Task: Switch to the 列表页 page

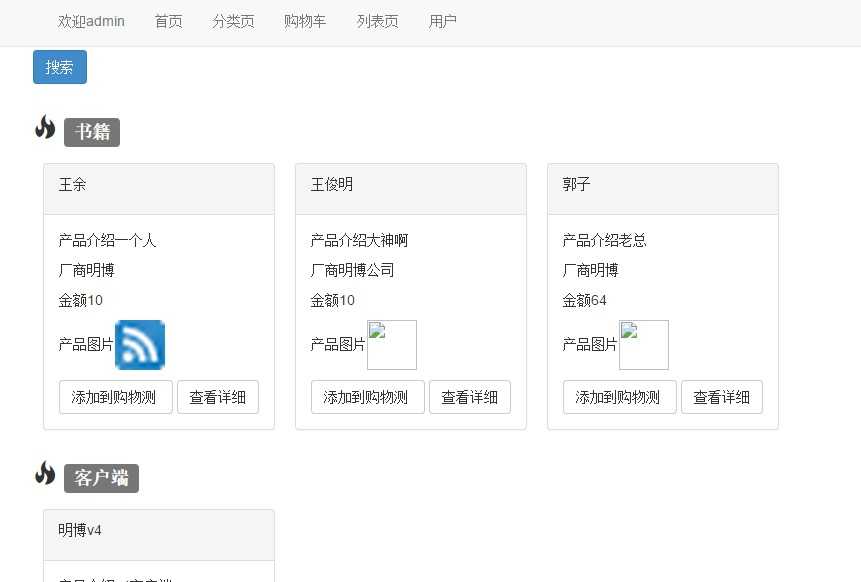Action: (x=377, y=21)
